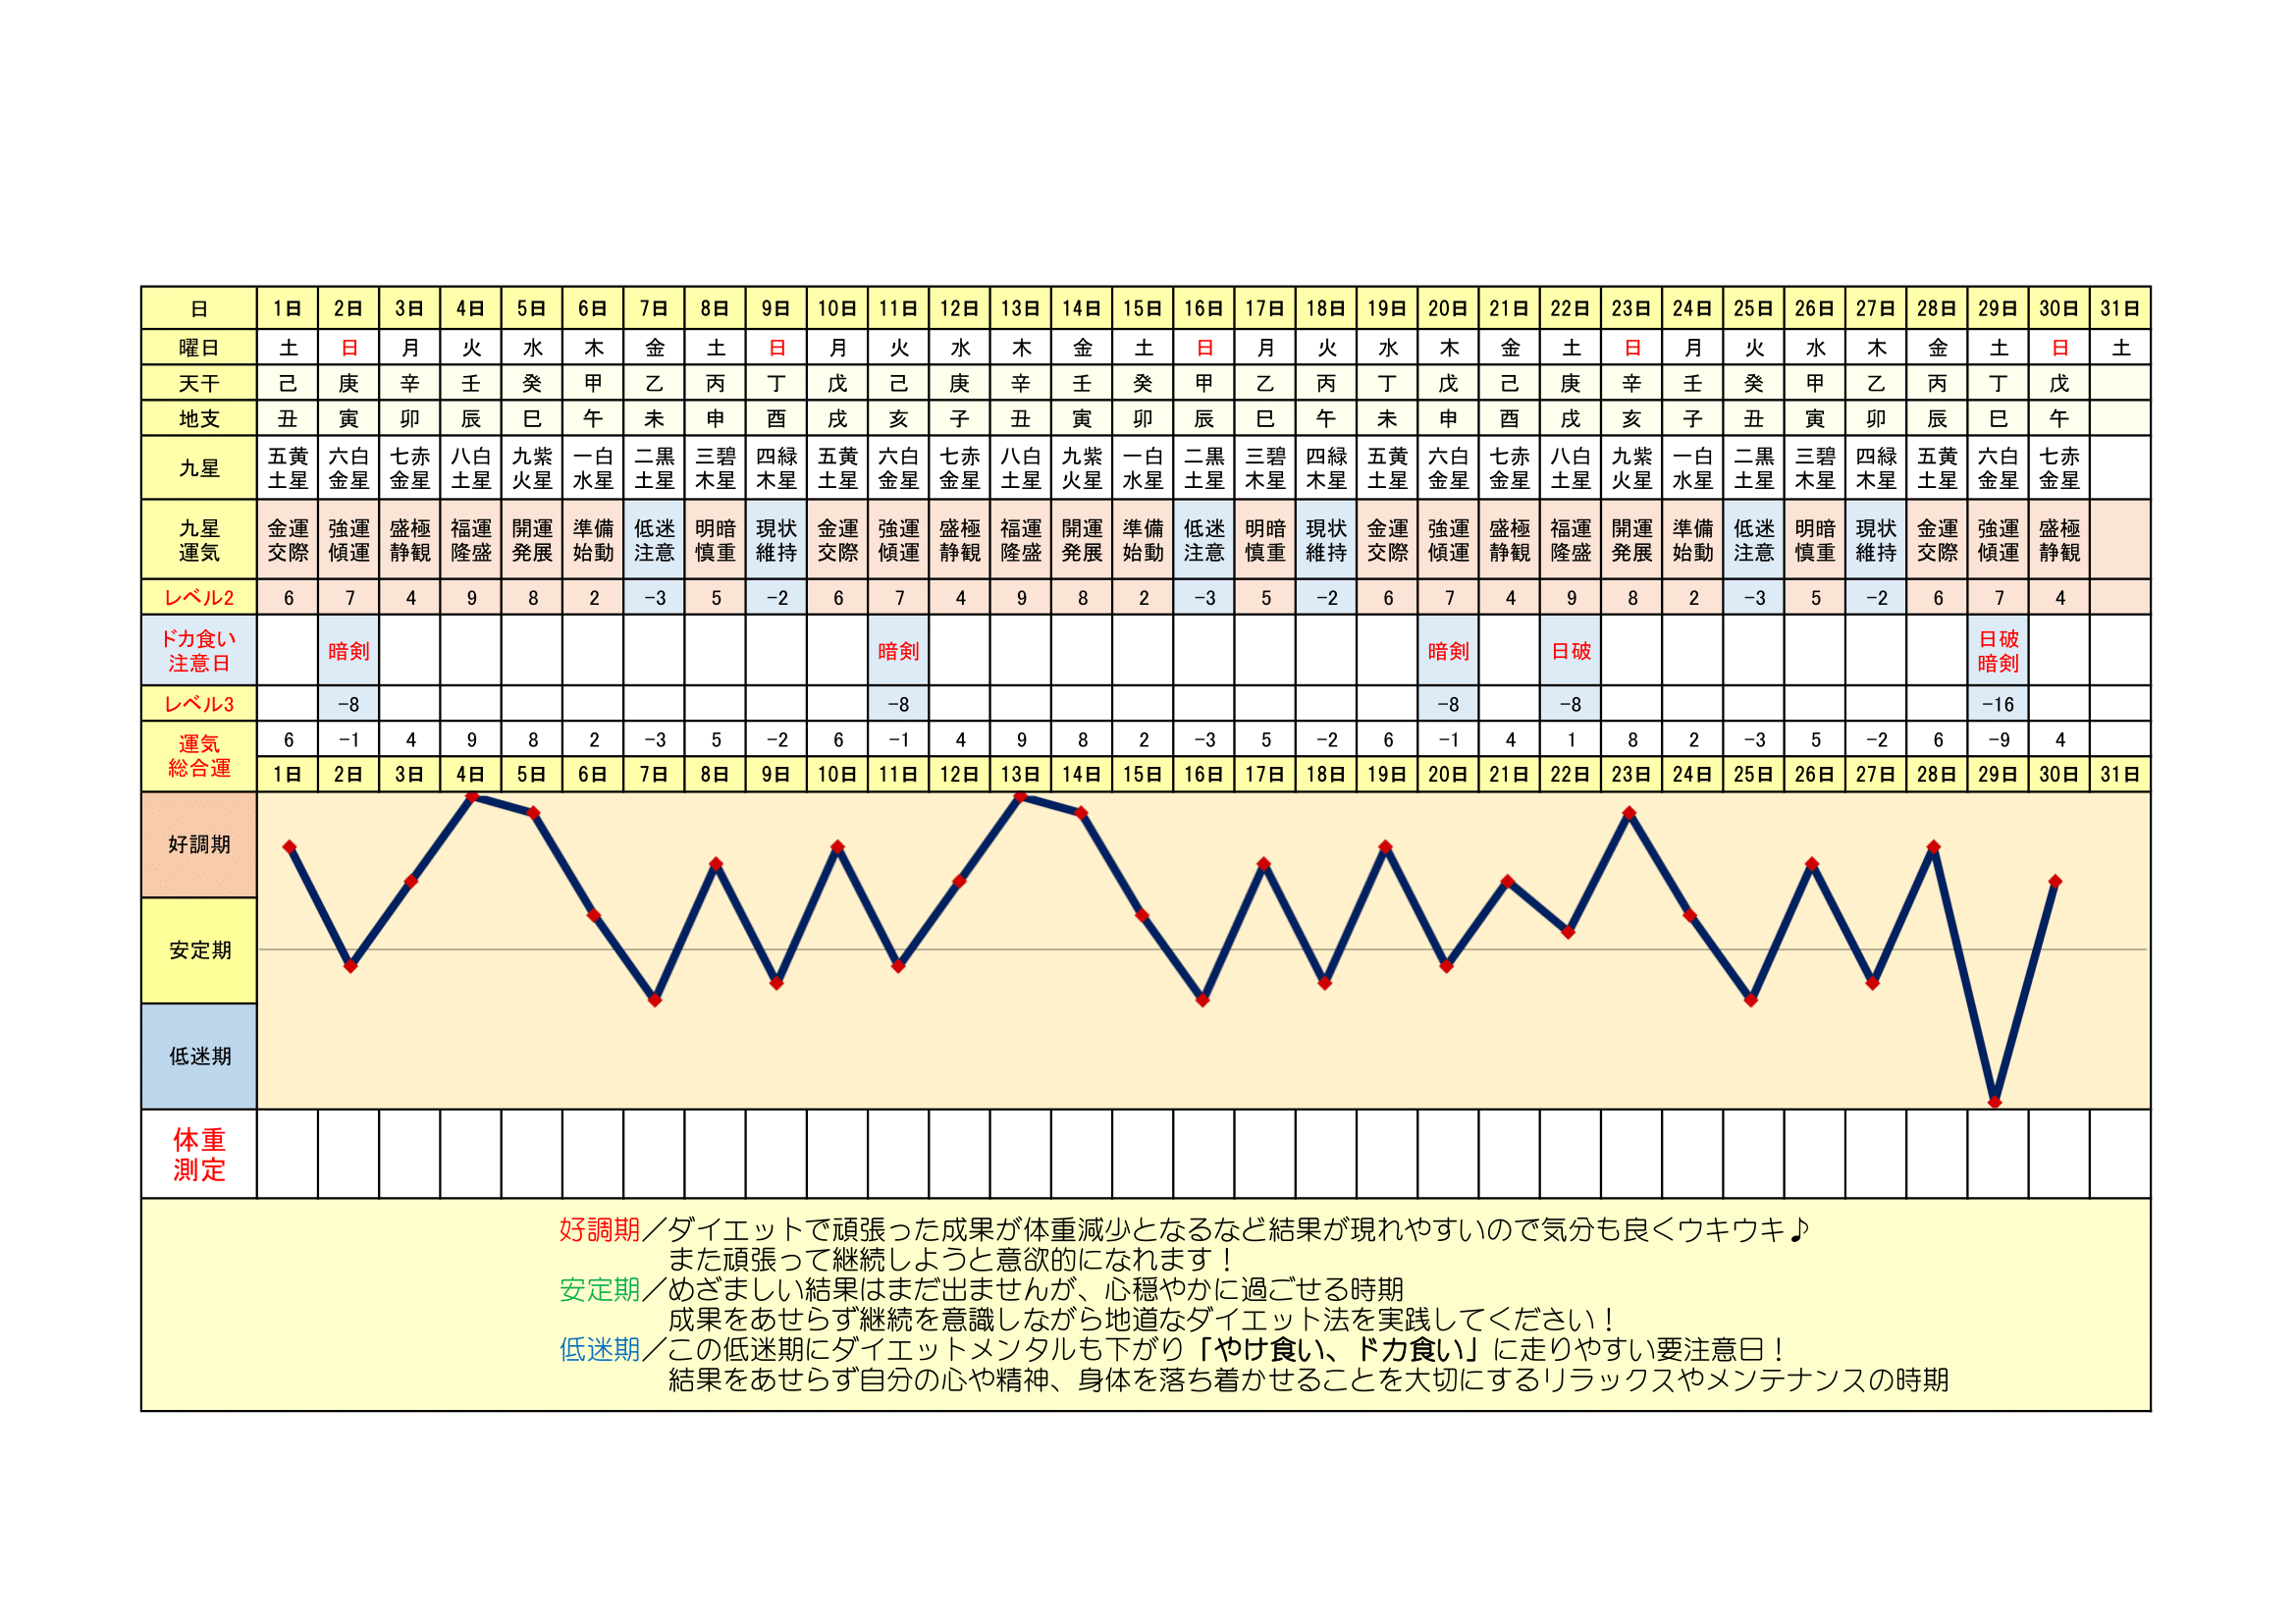
Task: Click the ドカ食い注意日 row header
Action: click(x=199, y=651)
